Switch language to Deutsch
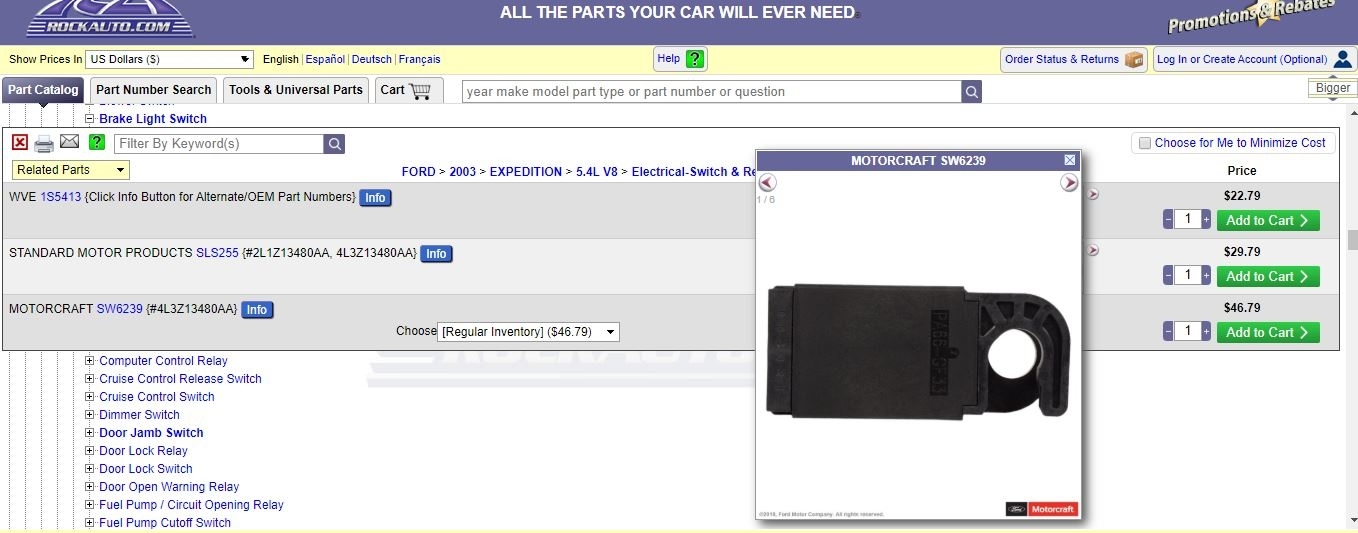This screenshot has width=1358, height=533. coord(372,59)
